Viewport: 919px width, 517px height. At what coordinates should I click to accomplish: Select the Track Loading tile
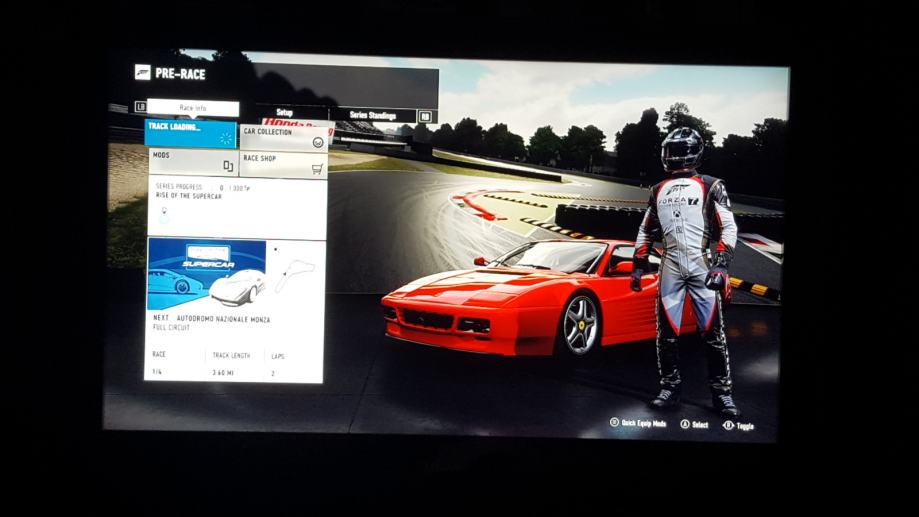(190, 134)
